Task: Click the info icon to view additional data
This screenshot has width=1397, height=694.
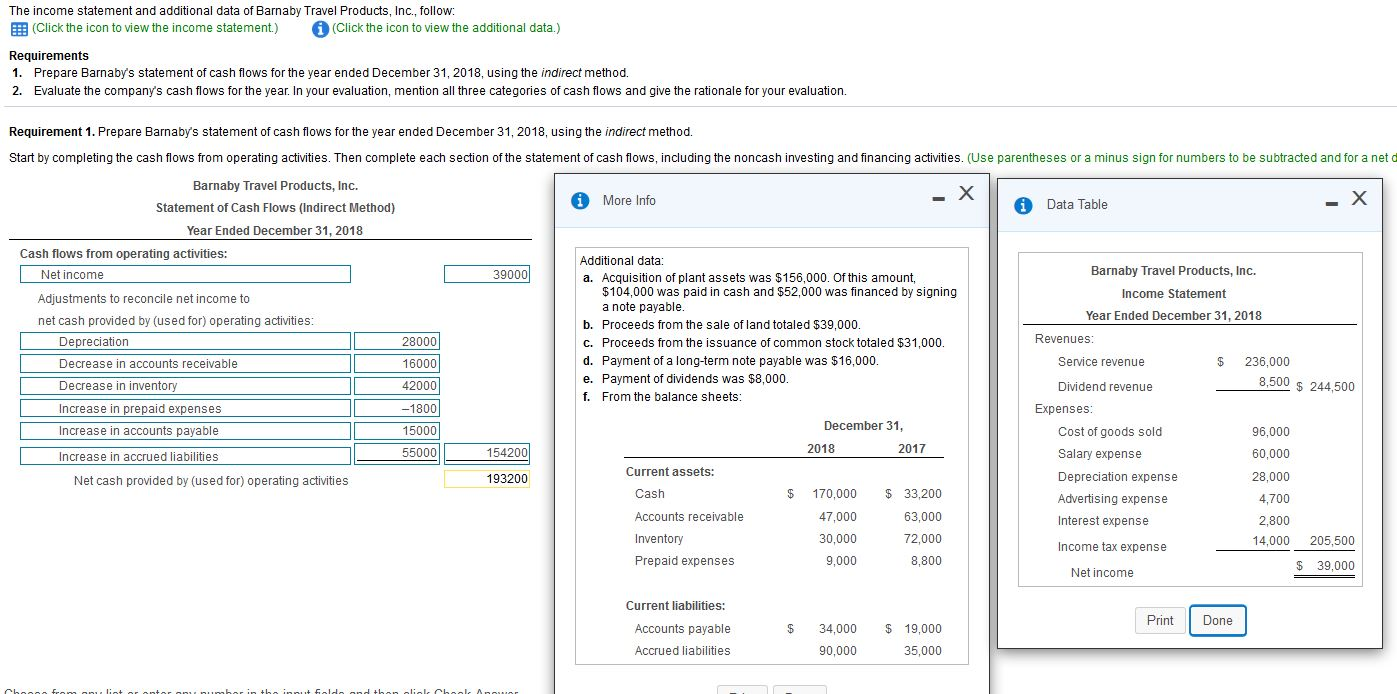Action: (320, 30)
